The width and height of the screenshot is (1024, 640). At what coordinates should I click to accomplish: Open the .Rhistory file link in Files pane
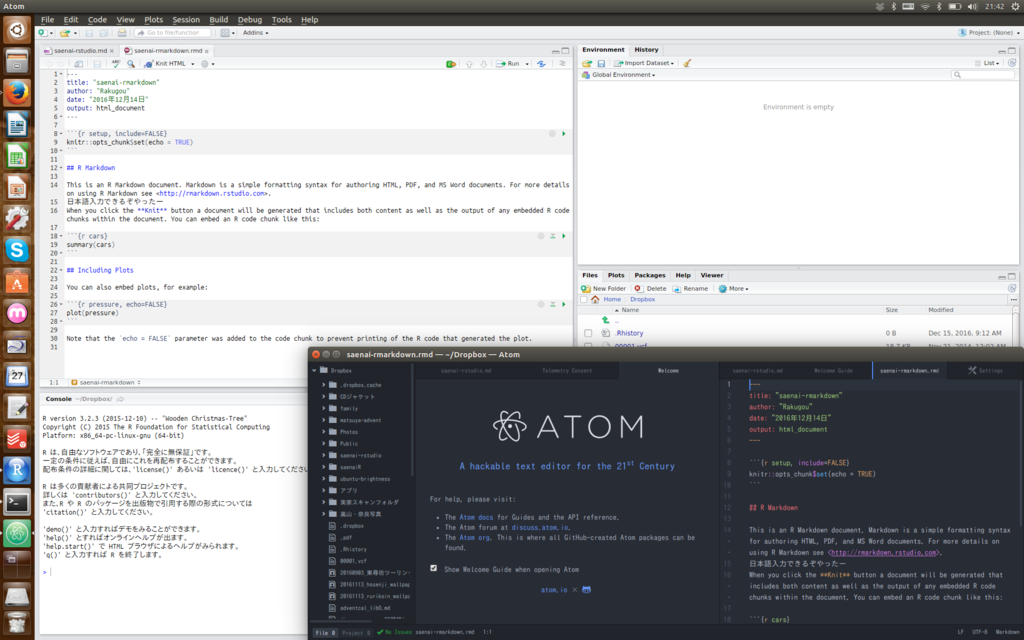[630, 333]
